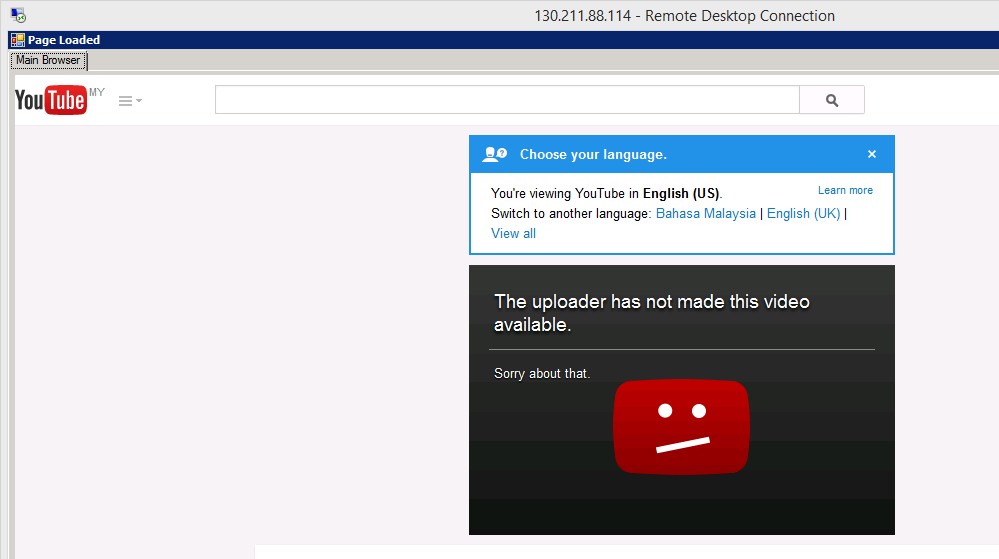Select the Main Browser tab
This screenshot has width=999, height=559.
click(x=48, y=61)
